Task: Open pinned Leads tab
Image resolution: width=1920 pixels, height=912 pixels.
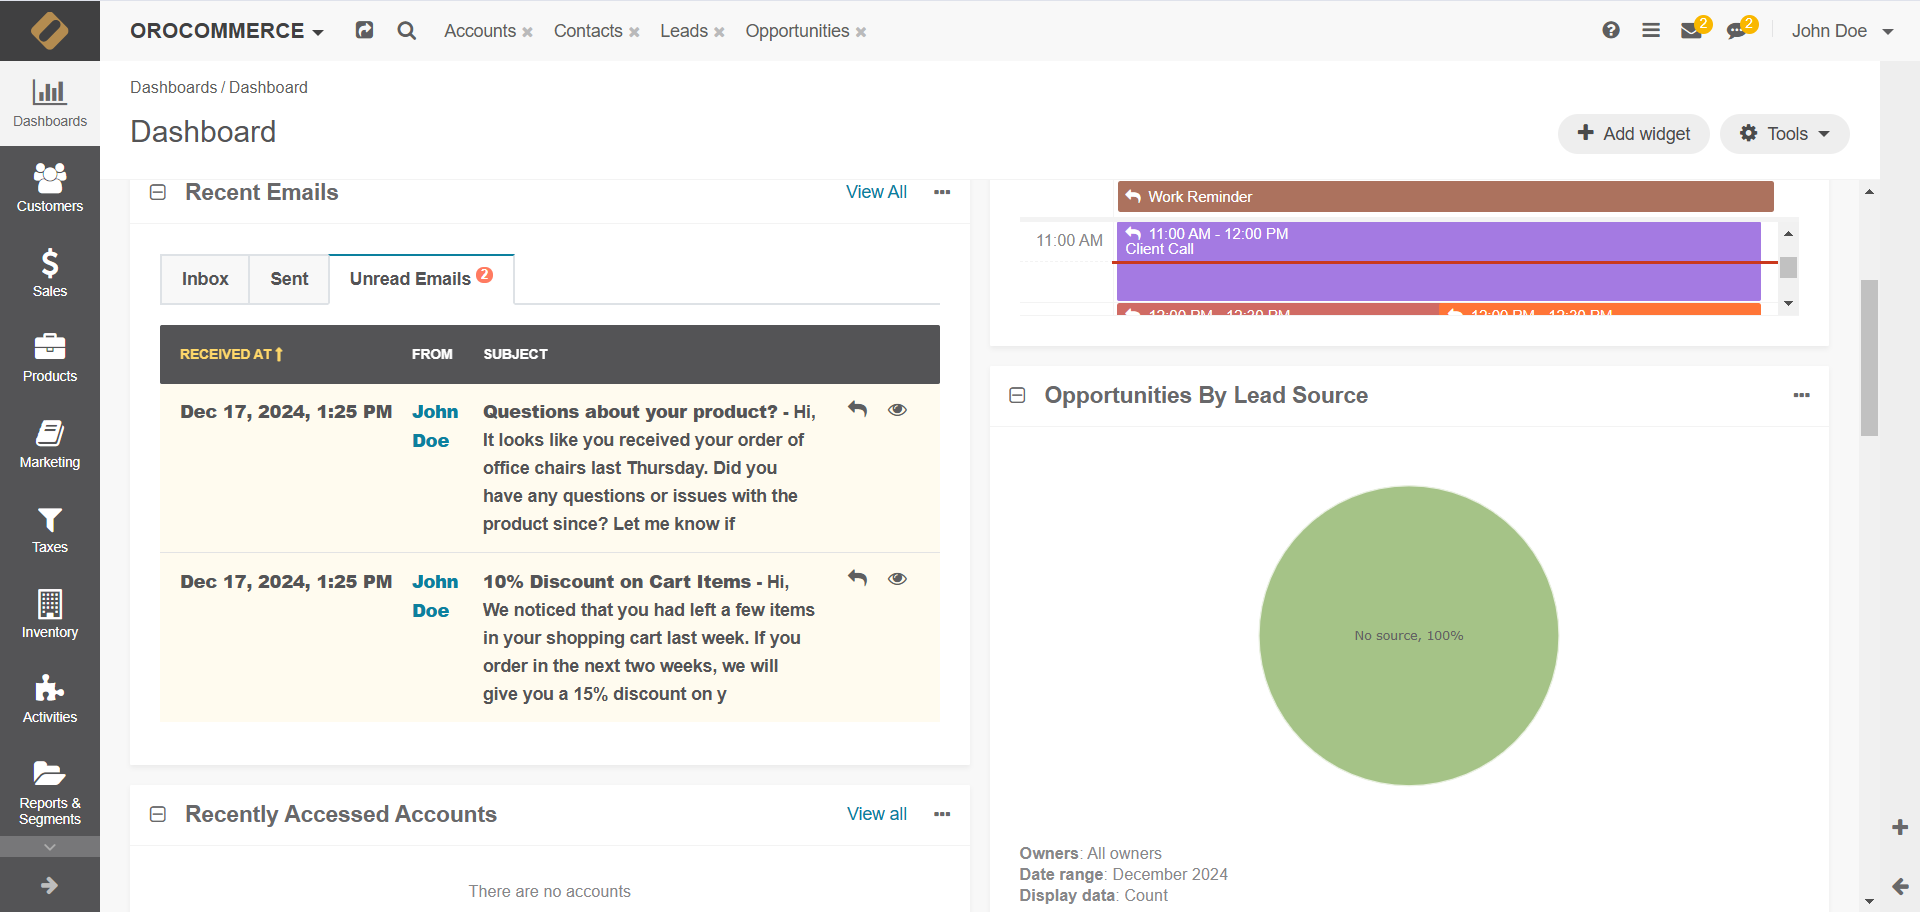Action: (684, 31)
